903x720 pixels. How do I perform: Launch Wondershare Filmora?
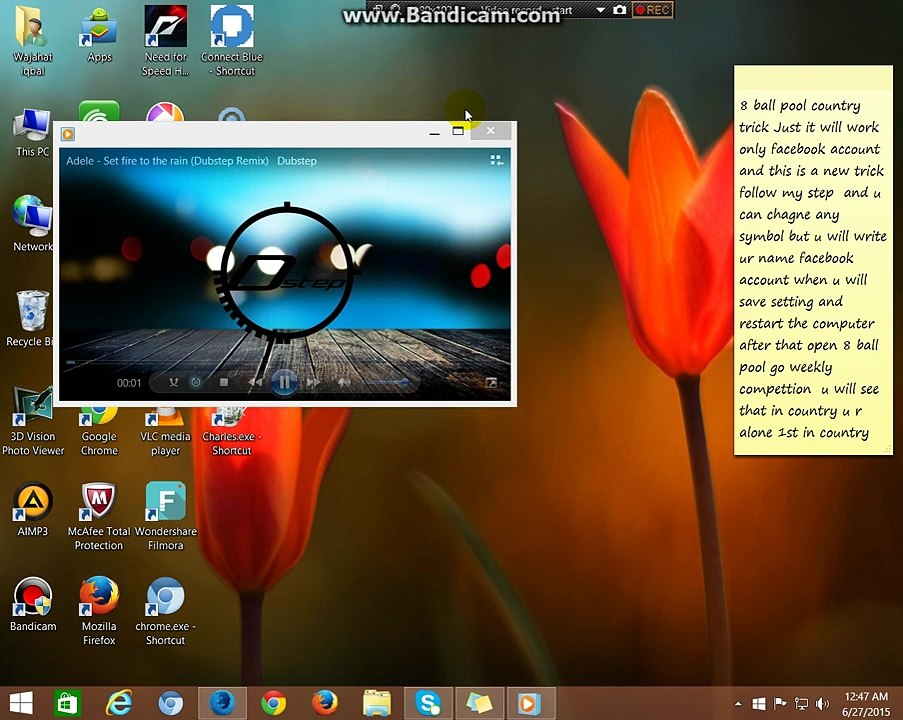(x=165, y=517)
